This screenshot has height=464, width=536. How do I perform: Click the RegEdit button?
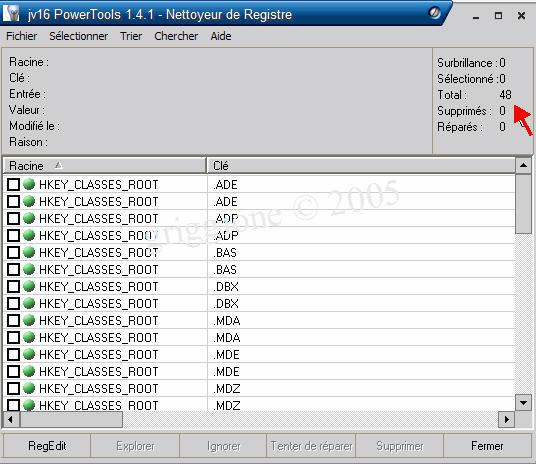coord(47,446)
